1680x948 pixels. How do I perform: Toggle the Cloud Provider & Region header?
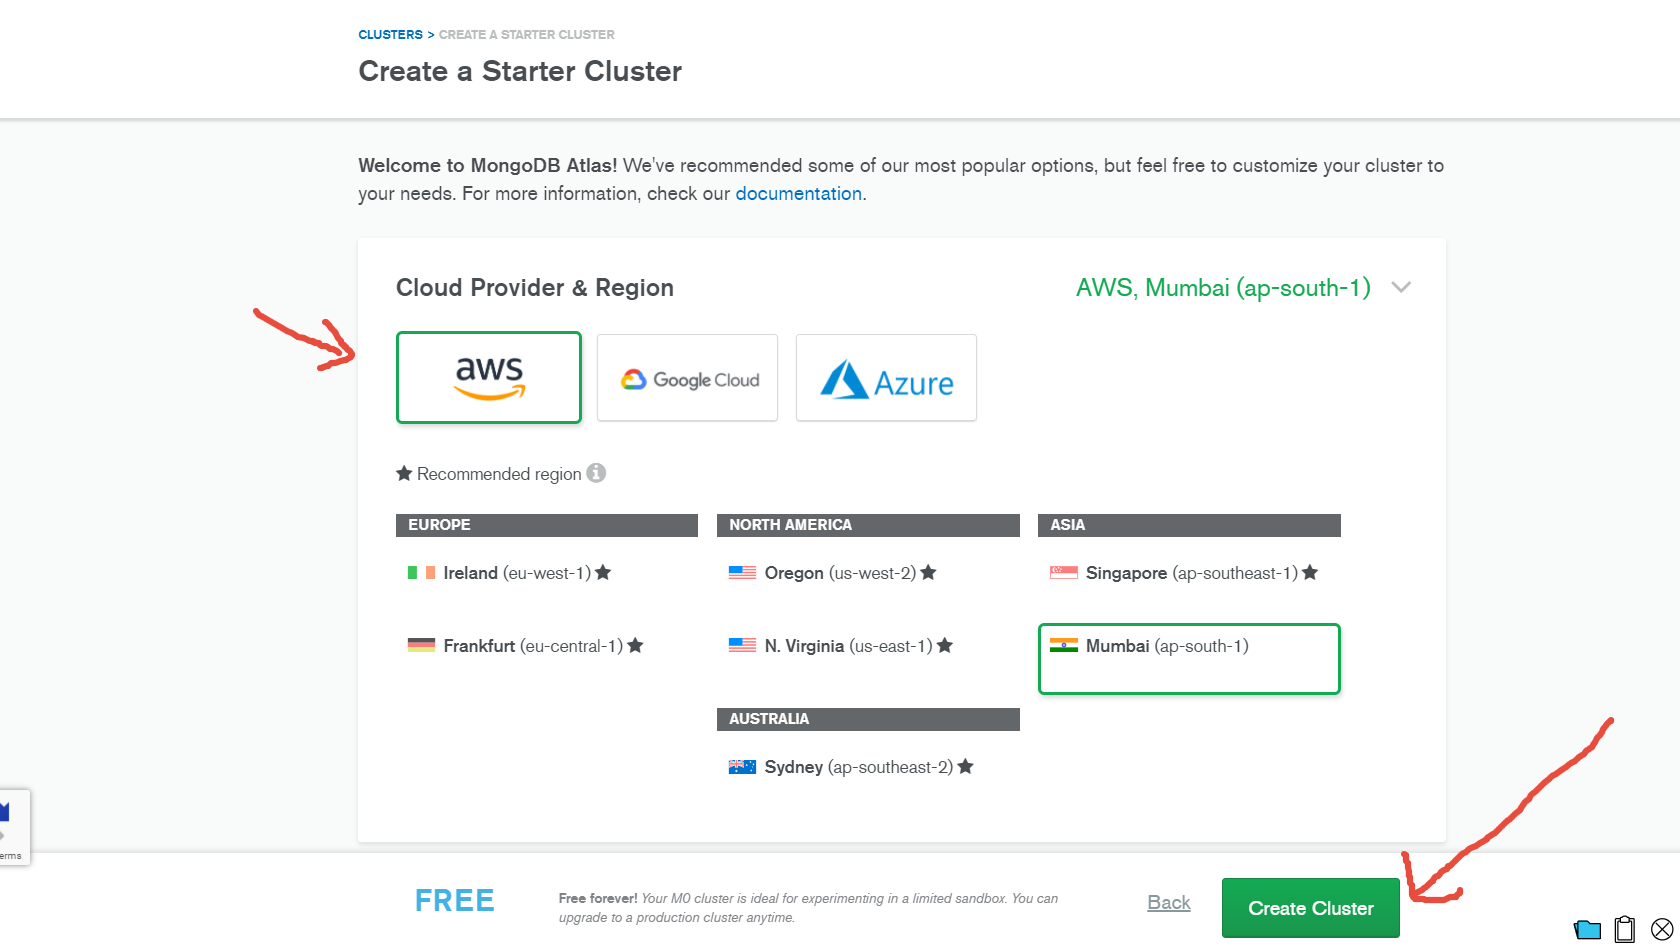coord(535,288)
